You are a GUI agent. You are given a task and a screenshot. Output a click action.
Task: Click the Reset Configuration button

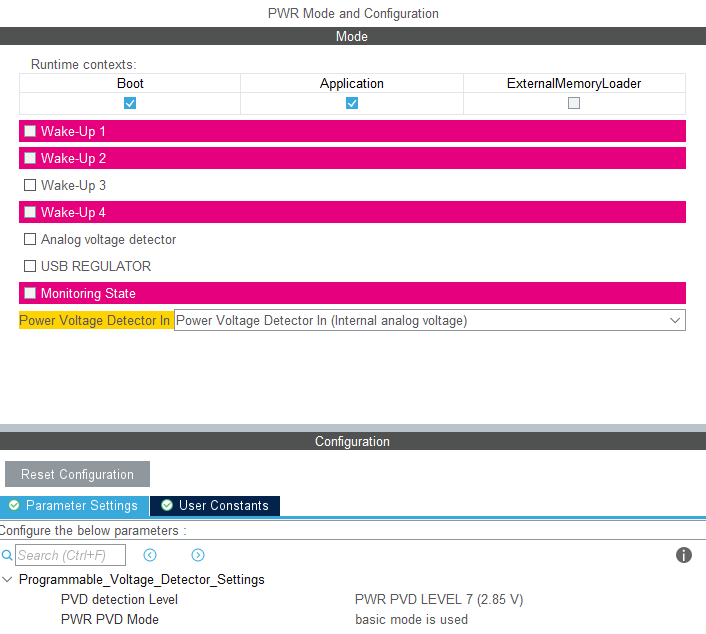point(77,474)
